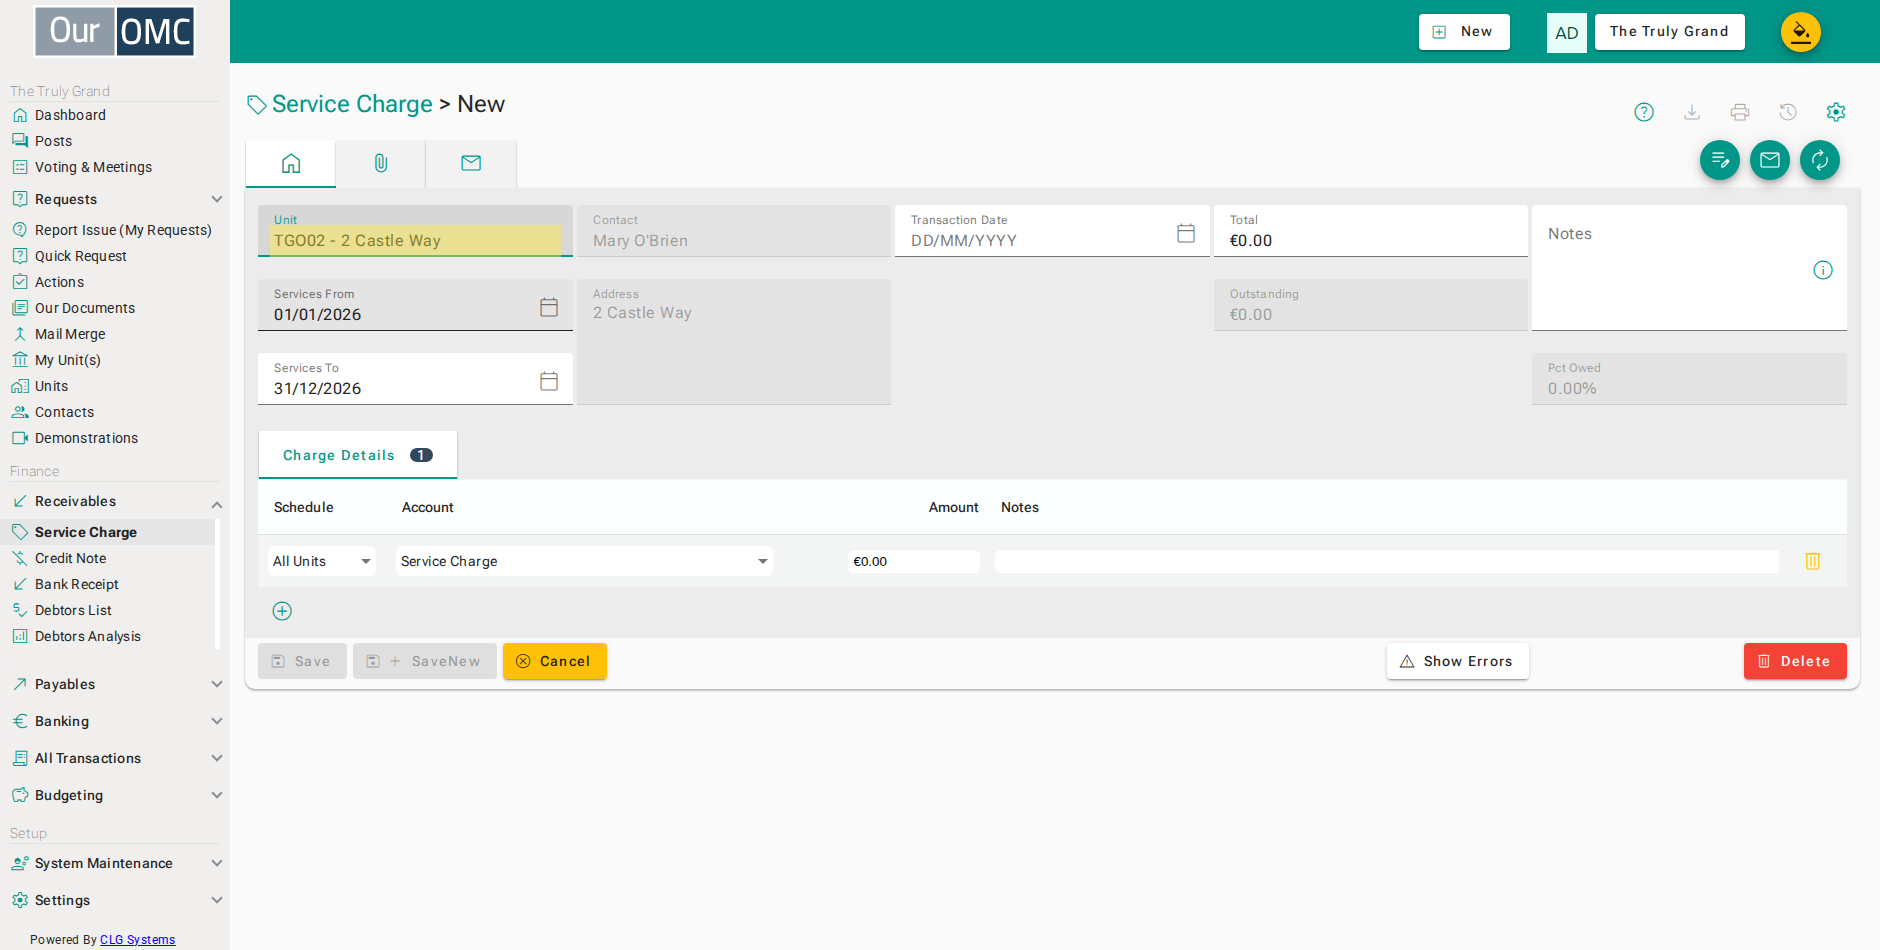Open the Service Charge account dropdown
Viewport: 1880px width, 950px height.
(x=584, y=561)
